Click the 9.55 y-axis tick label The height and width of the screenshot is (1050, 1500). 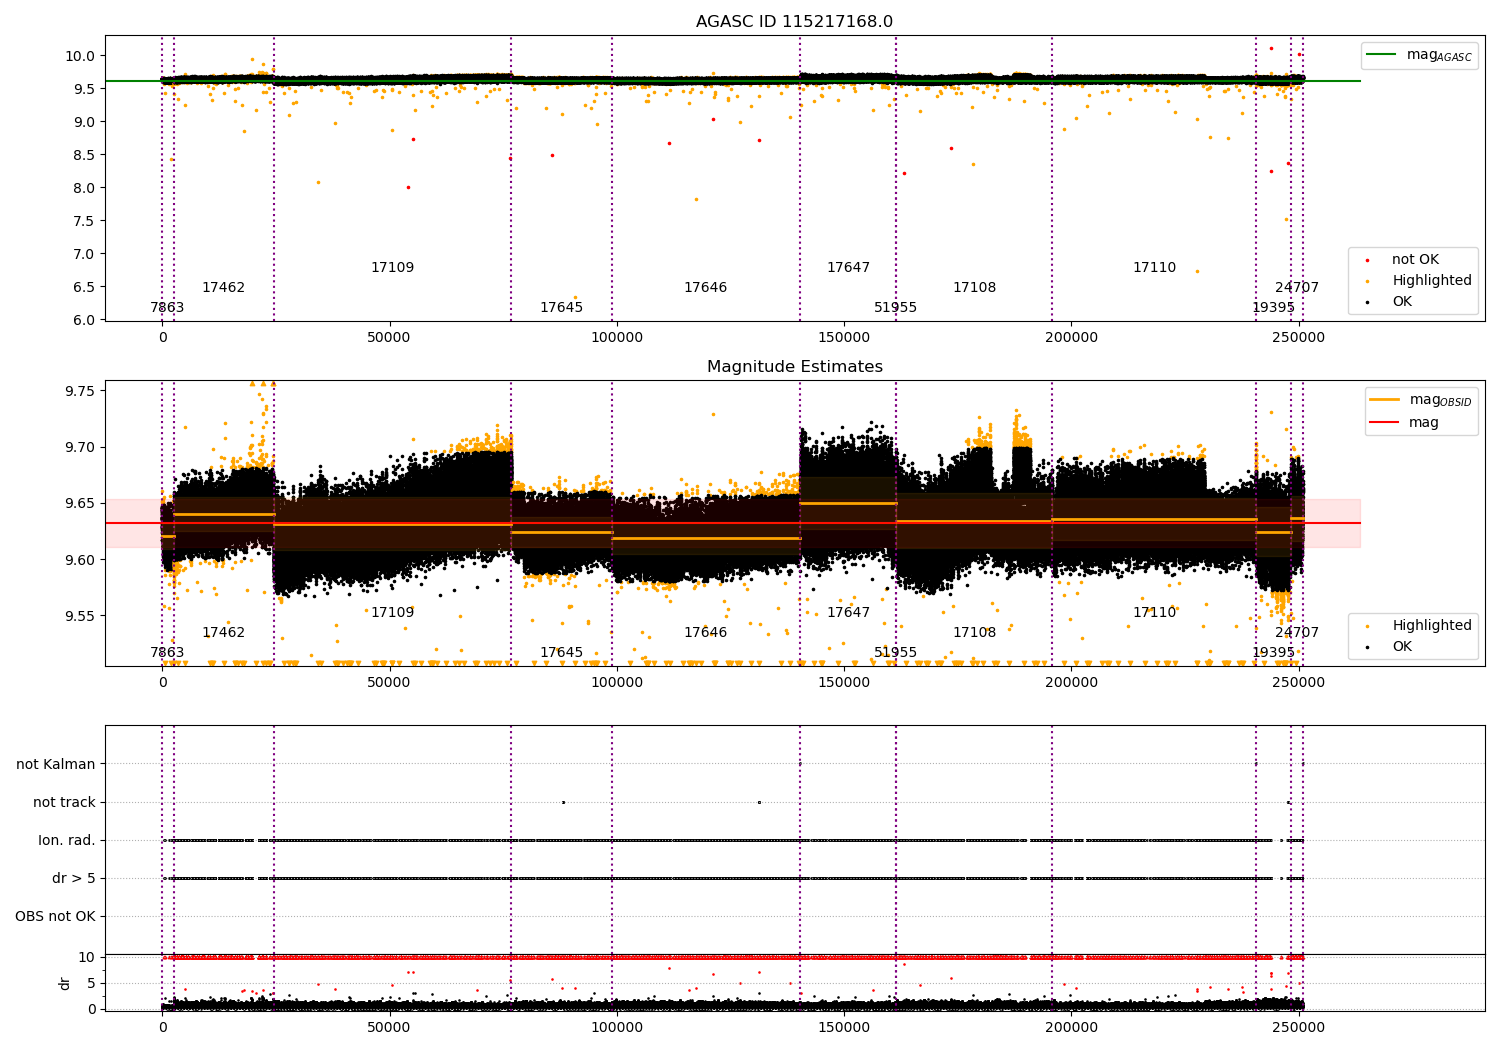tap(81, 616)
